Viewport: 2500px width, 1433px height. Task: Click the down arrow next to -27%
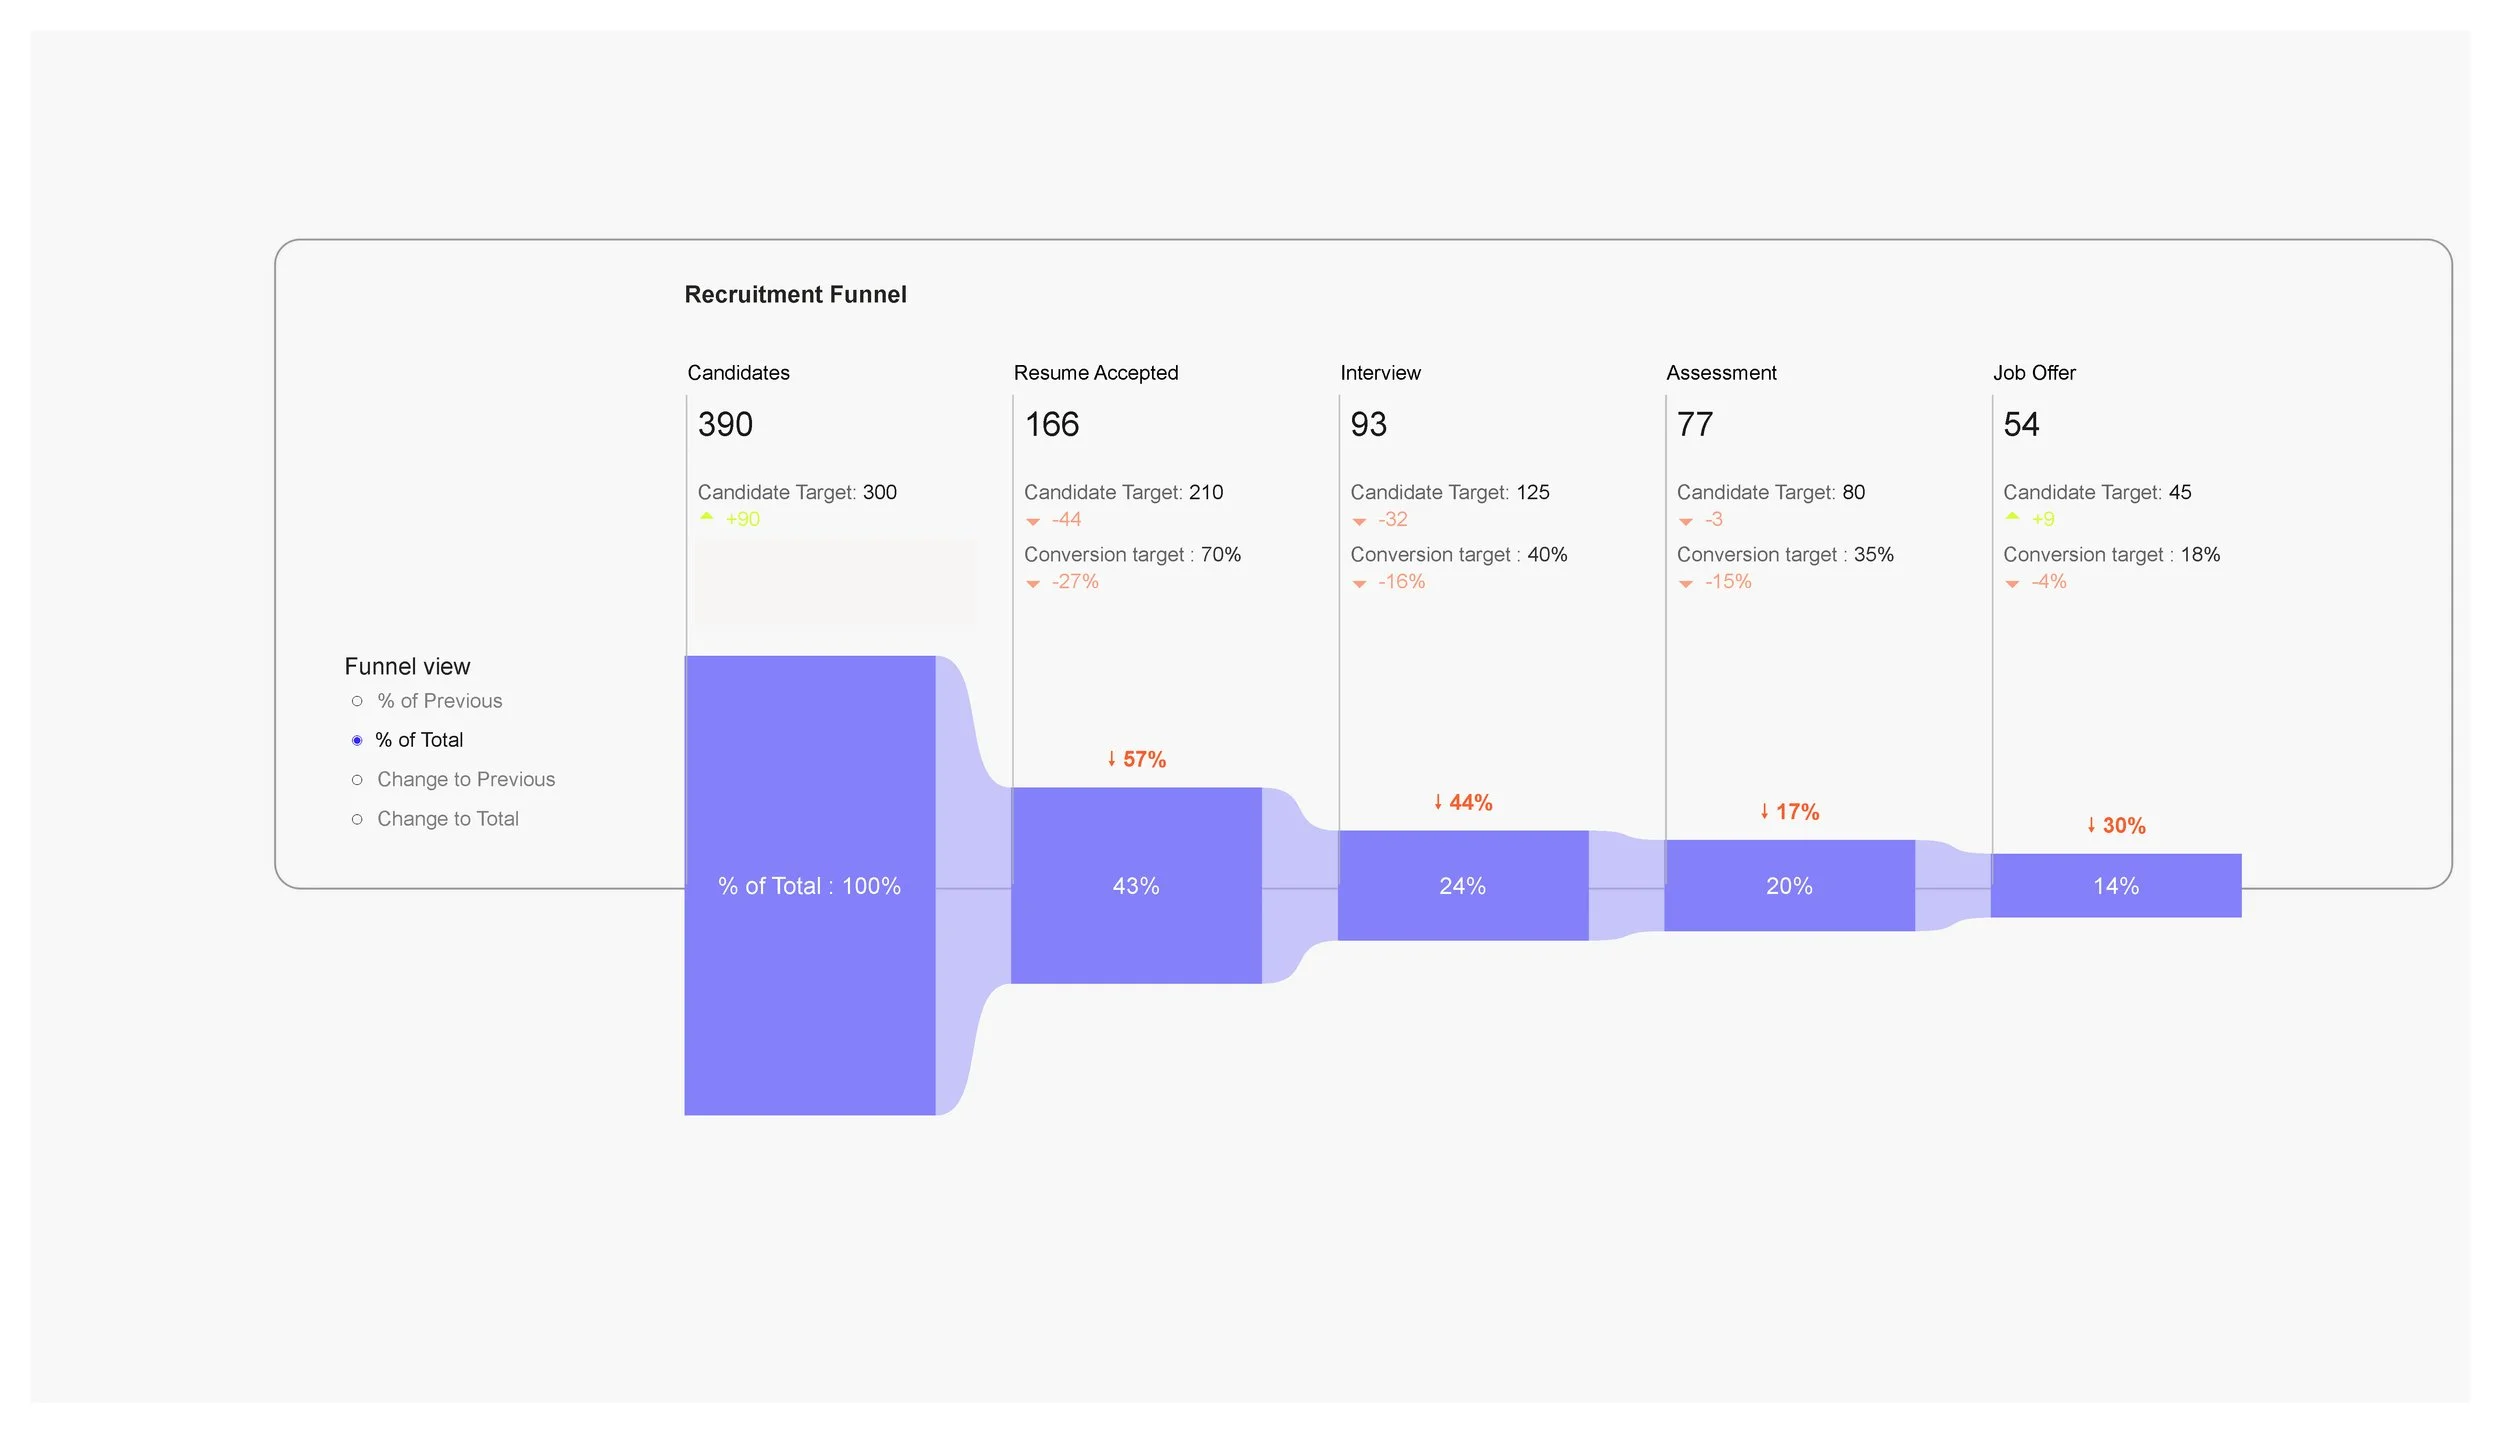pyautogui.click(x=1033, y=584)
